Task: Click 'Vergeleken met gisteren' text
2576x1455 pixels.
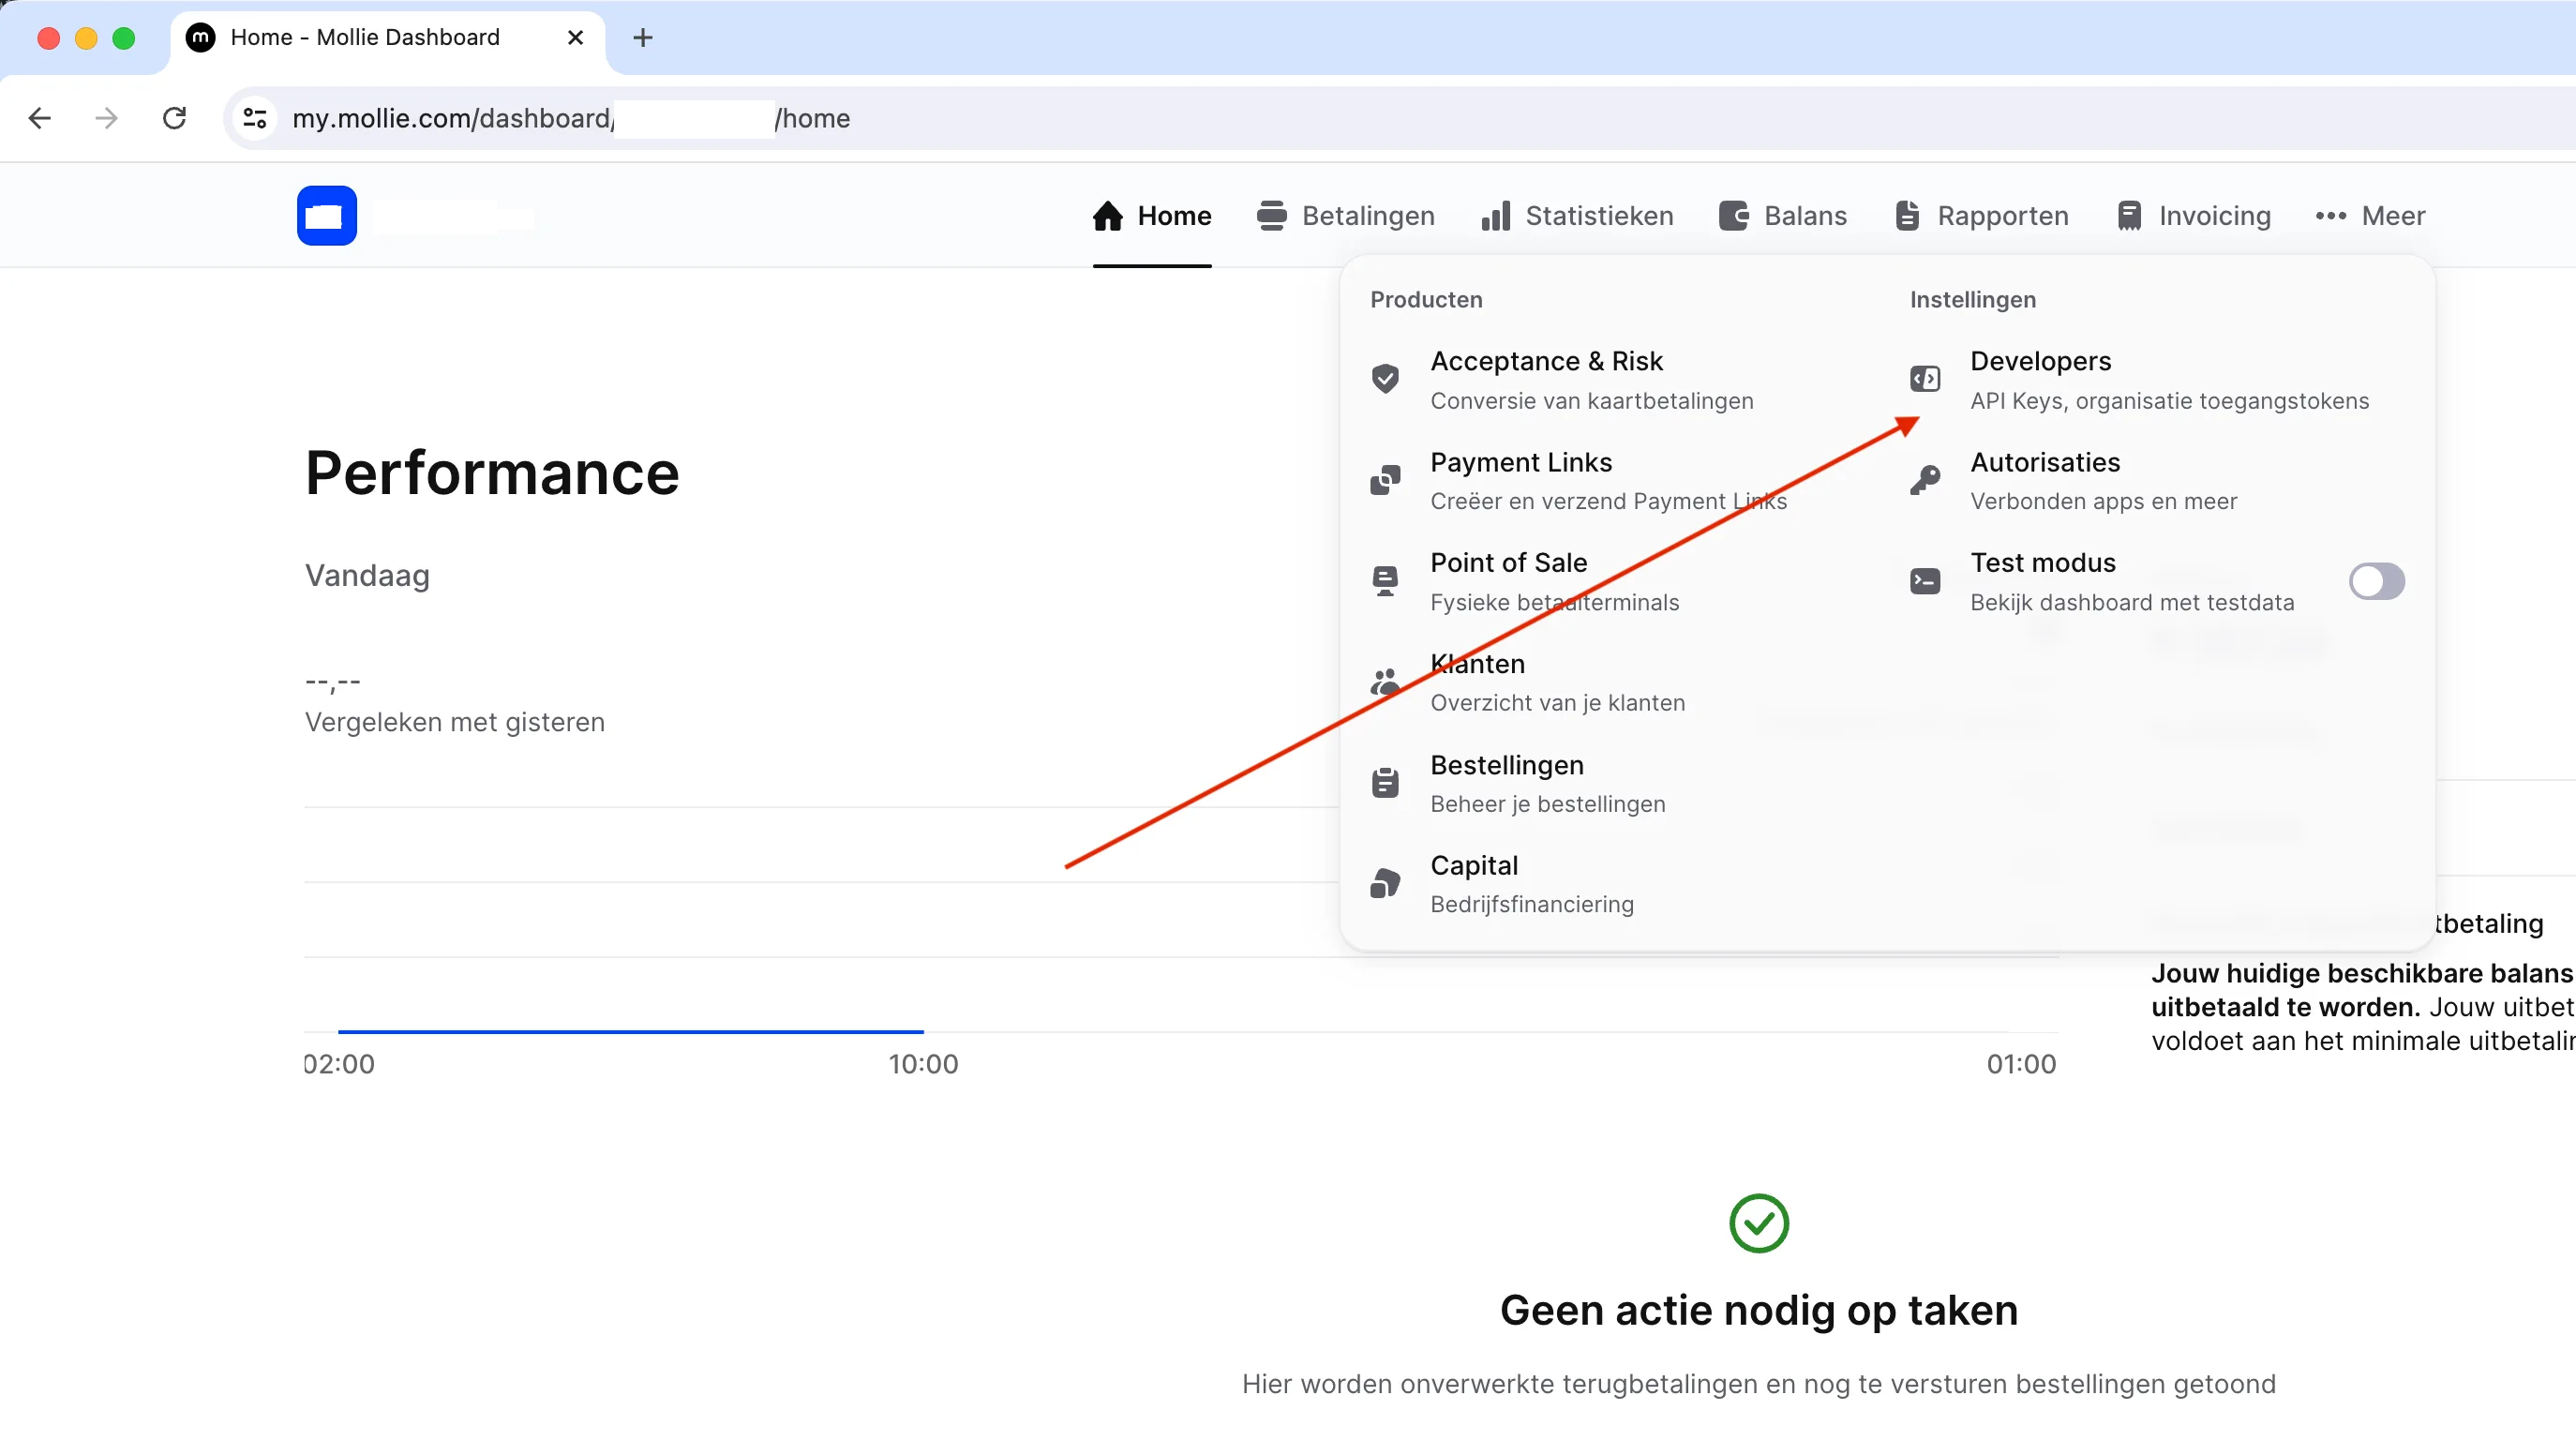Action: [455, 722]
